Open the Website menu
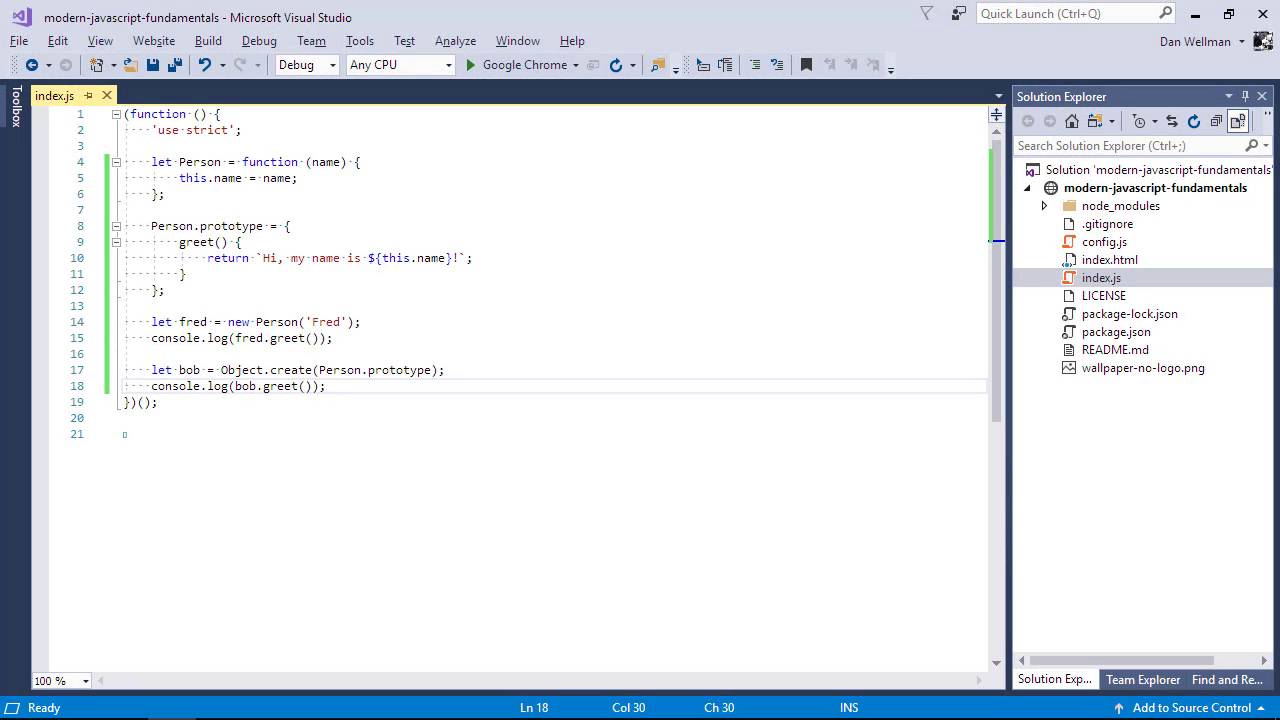The image size is (1280, 720). click(154, 41)
